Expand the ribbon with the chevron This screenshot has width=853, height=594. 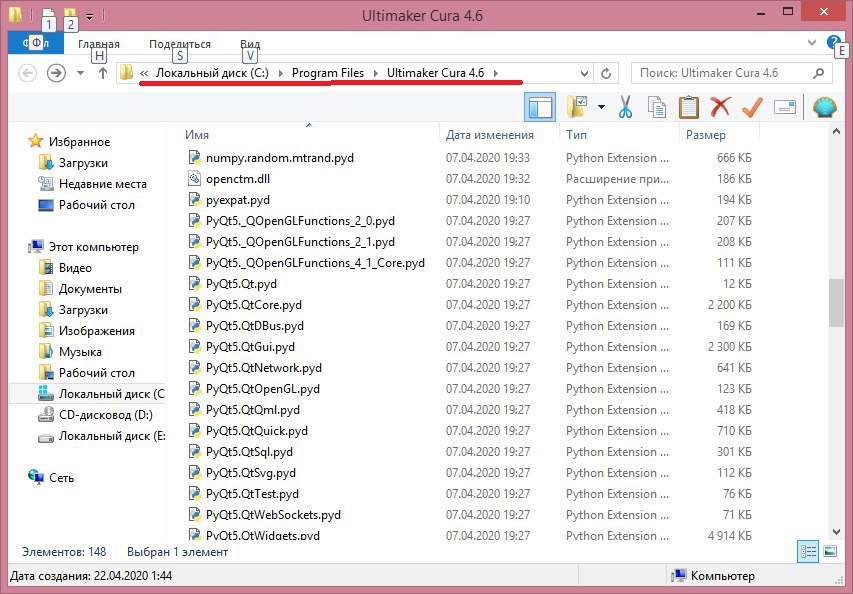point(812,42)
